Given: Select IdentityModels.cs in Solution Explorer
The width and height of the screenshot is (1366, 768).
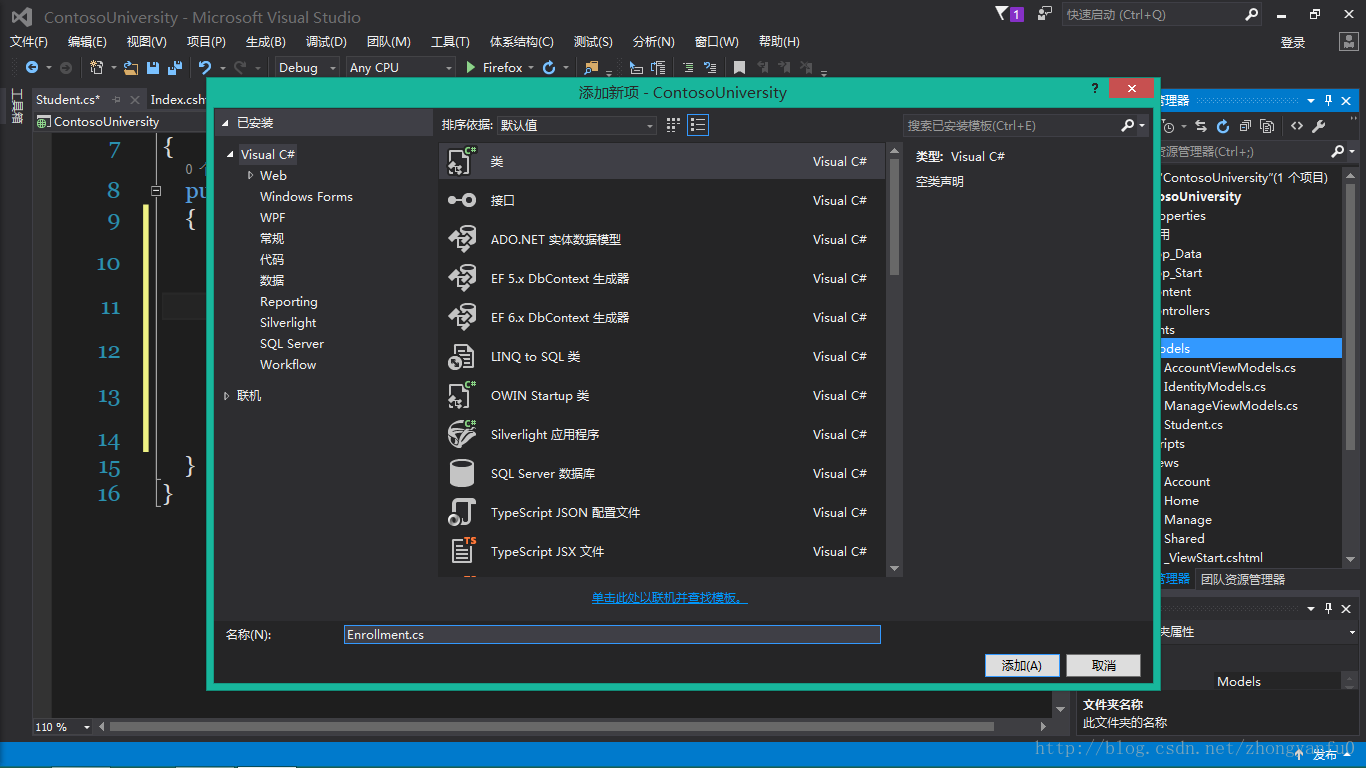Looking at the screenshot, I should coord(1214,387).
